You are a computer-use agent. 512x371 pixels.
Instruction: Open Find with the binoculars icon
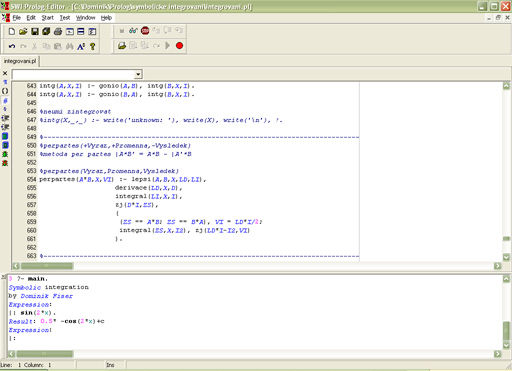coord(69,46)
